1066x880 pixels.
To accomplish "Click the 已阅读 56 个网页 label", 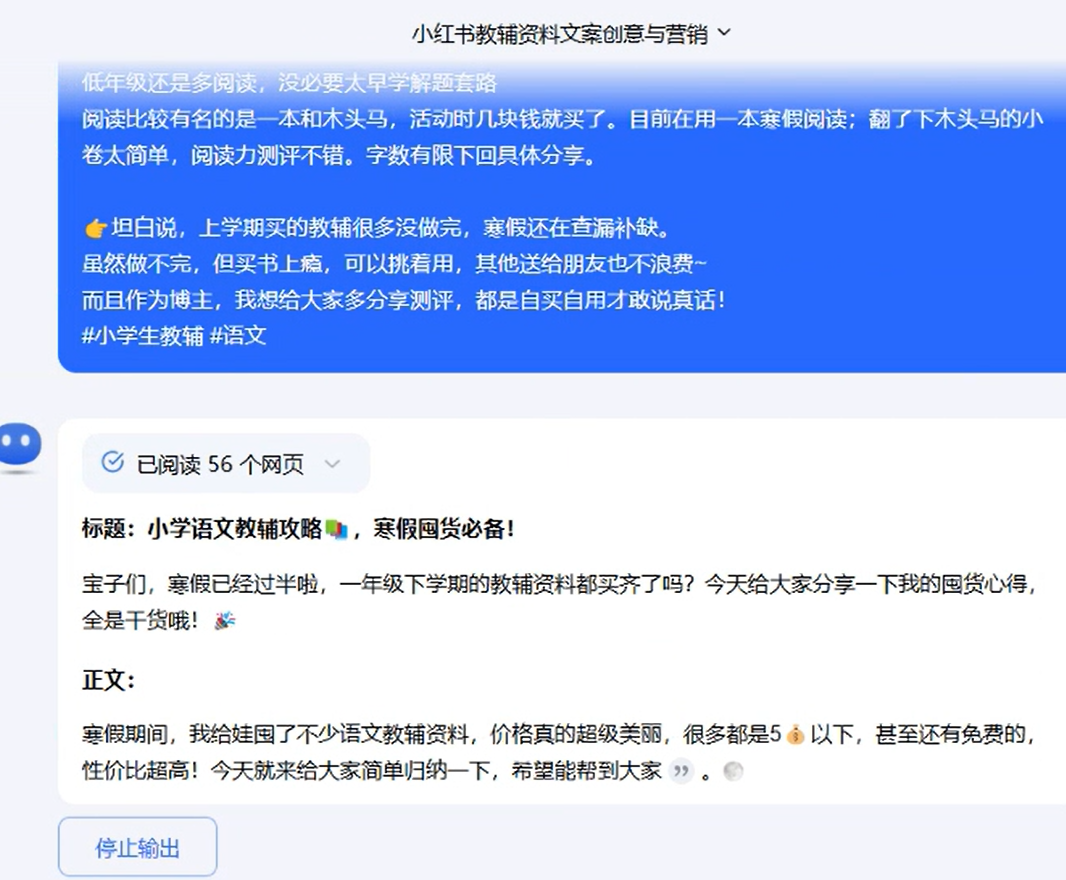I will (x=220, y=464).
